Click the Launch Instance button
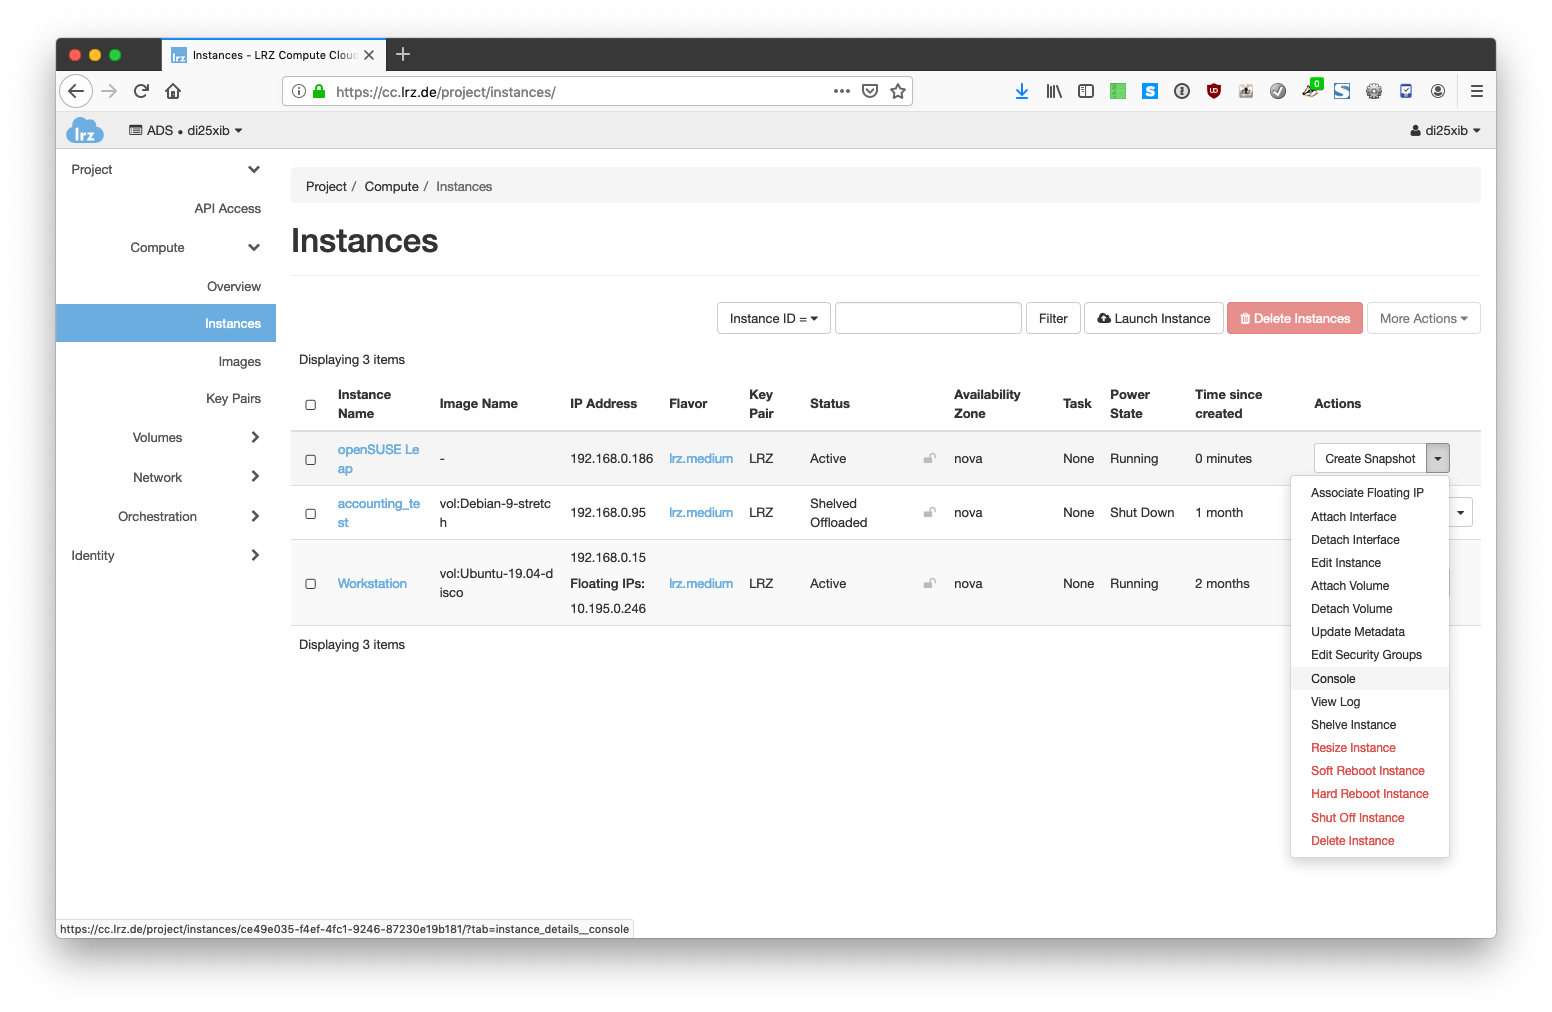The width and height of the screenshot is (1552, 1012). (x=1154, y=319)
